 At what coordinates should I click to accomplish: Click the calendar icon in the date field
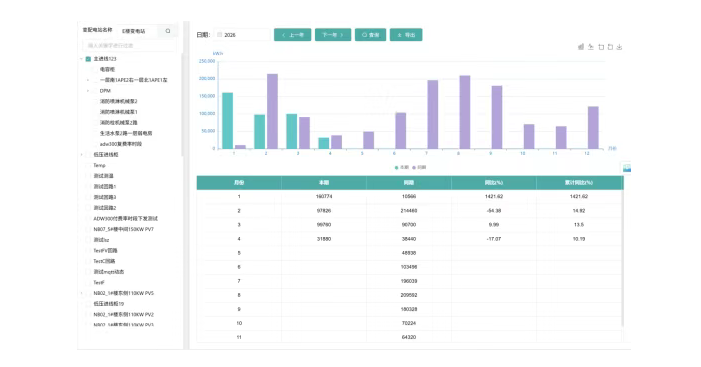220,35
